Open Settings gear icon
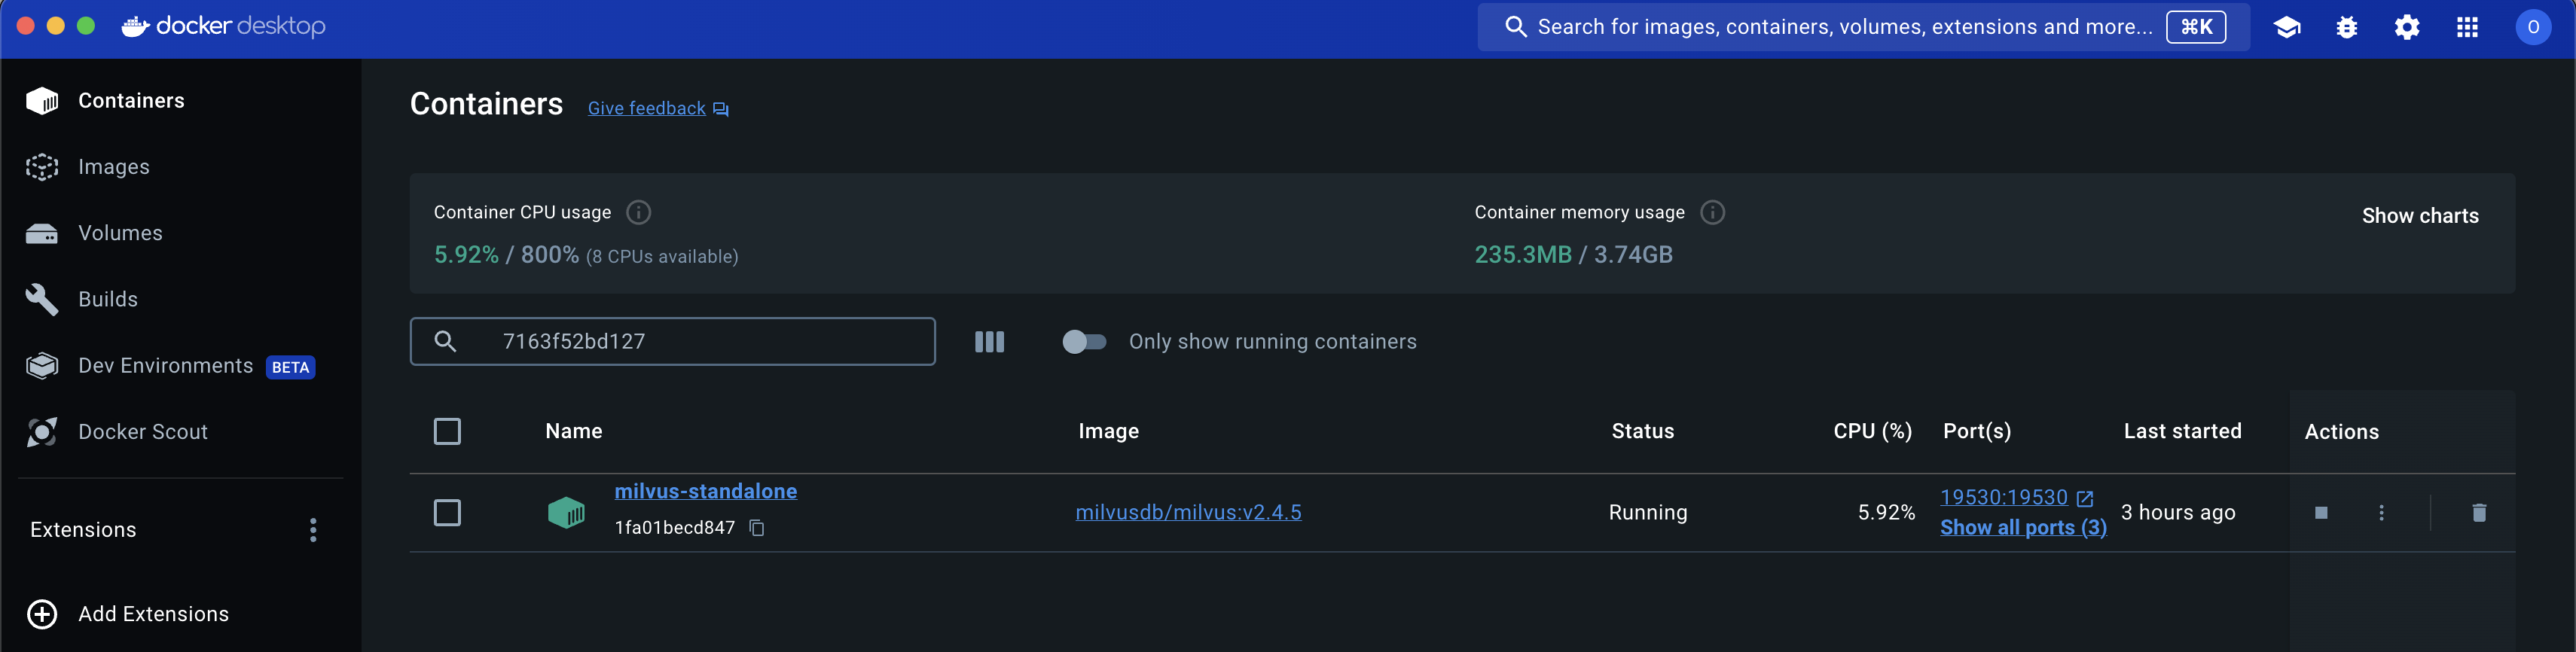 point(2407,27)
